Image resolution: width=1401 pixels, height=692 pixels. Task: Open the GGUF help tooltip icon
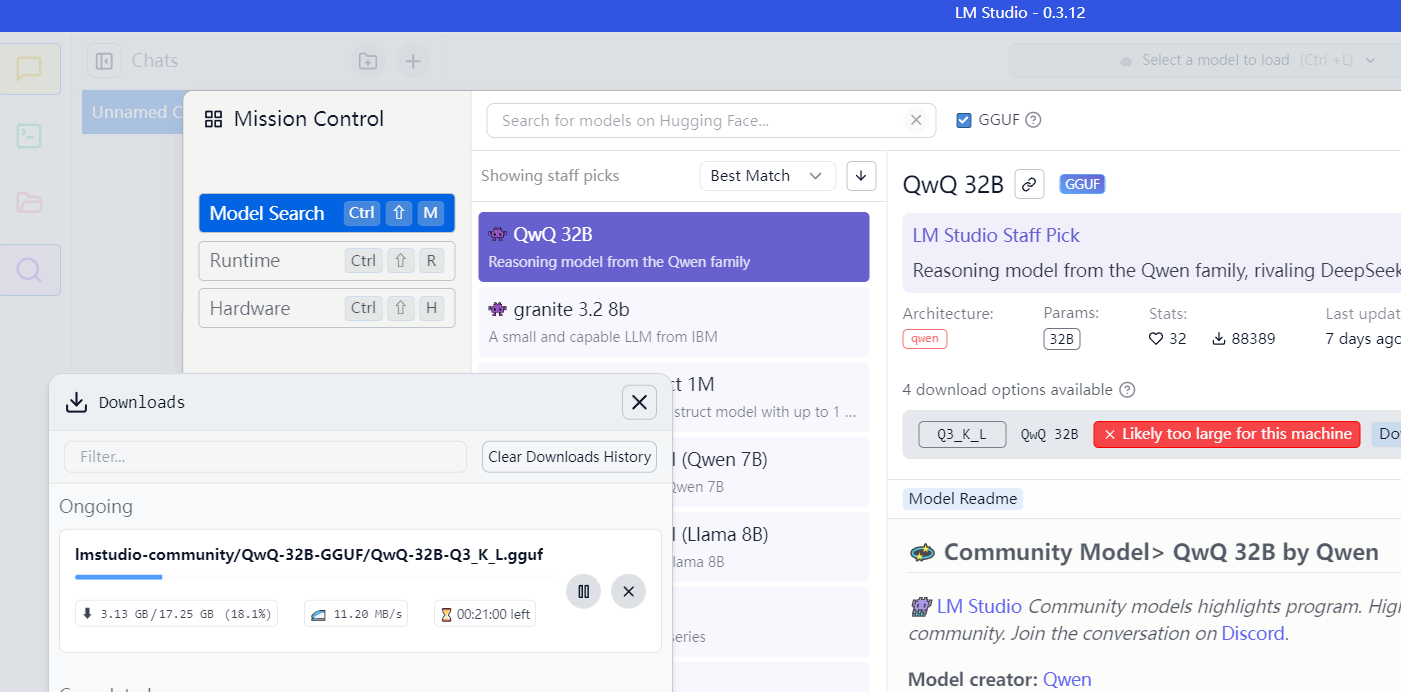click(x=1034, y=120)
